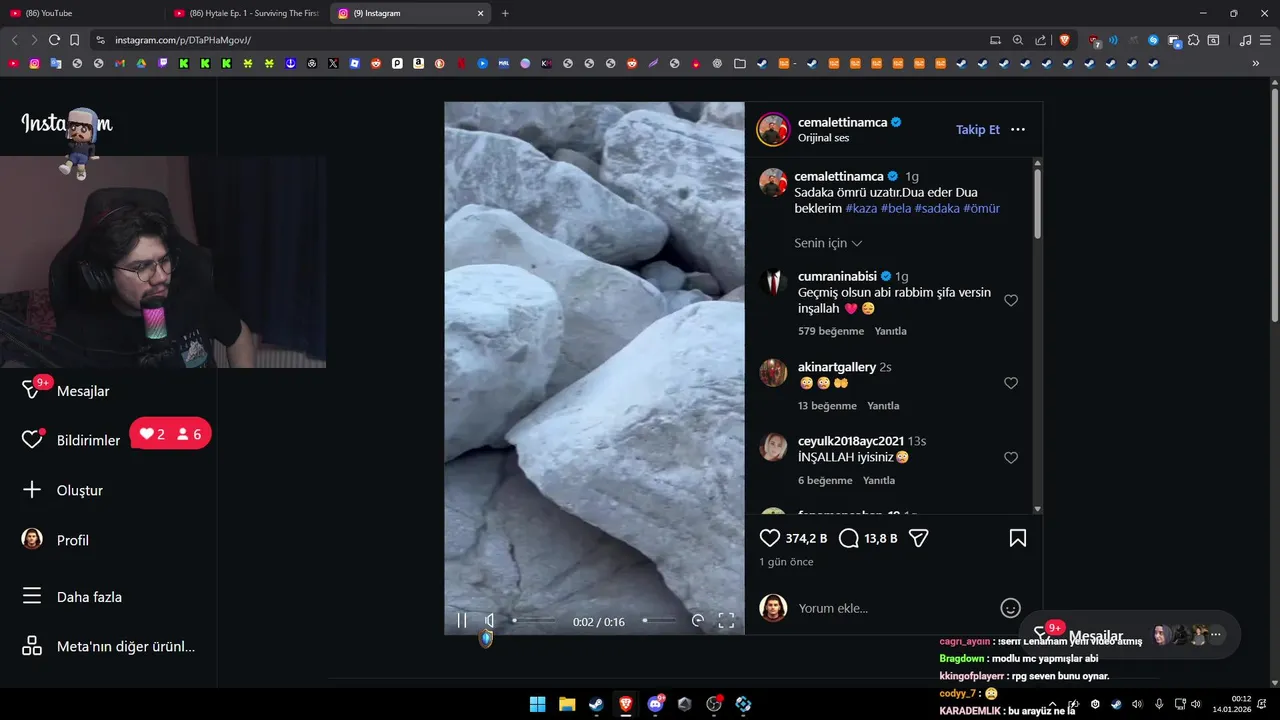Click the comments panel scrollbar
The image size is (1280, 720).
1037,204
